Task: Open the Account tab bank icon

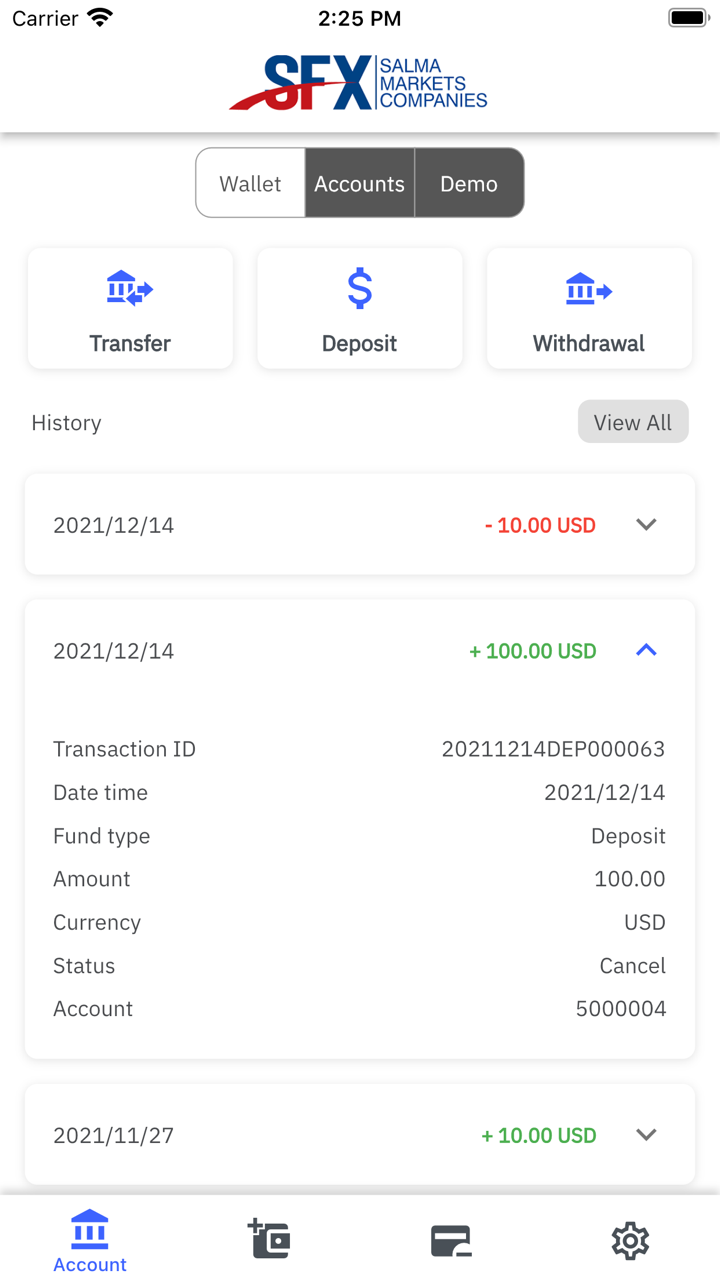Action: [x=90, y=1230]
